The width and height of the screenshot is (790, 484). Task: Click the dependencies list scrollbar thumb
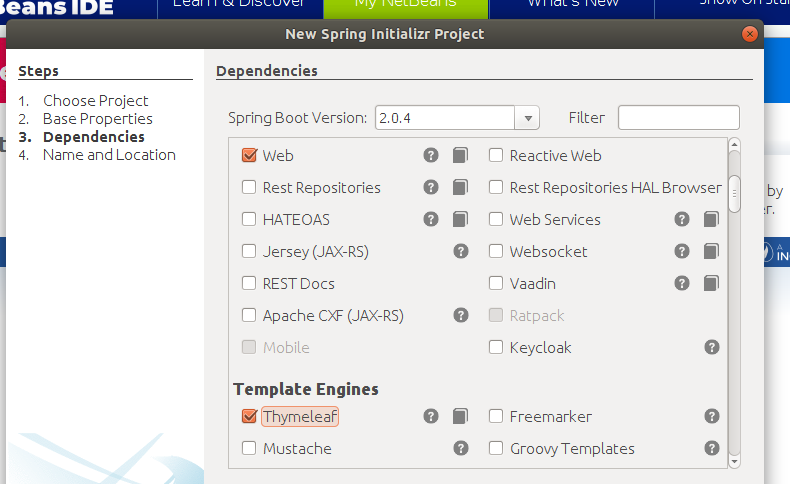pos(734,194)
